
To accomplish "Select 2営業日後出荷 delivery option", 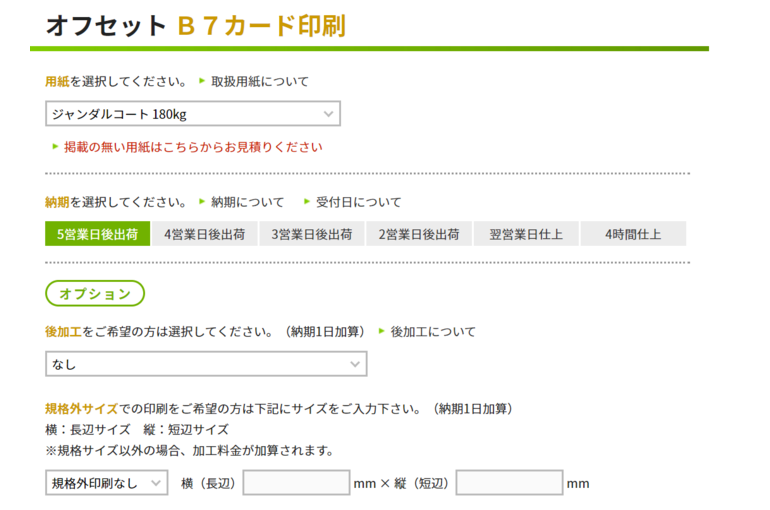I will [419, 234].
